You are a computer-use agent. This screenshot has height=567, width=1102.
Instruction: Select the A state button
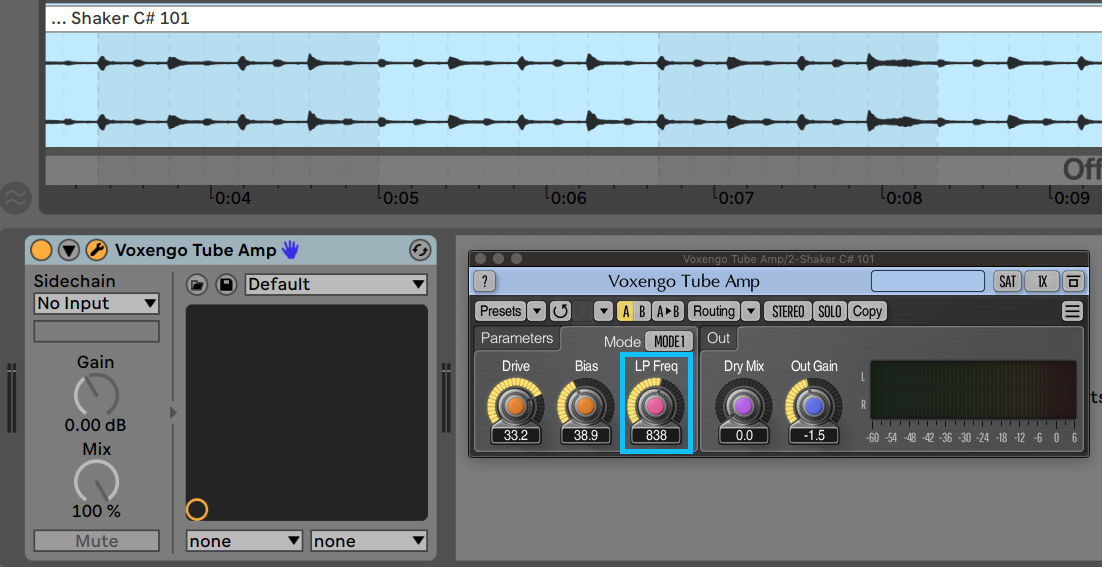(x=625, y=311)
